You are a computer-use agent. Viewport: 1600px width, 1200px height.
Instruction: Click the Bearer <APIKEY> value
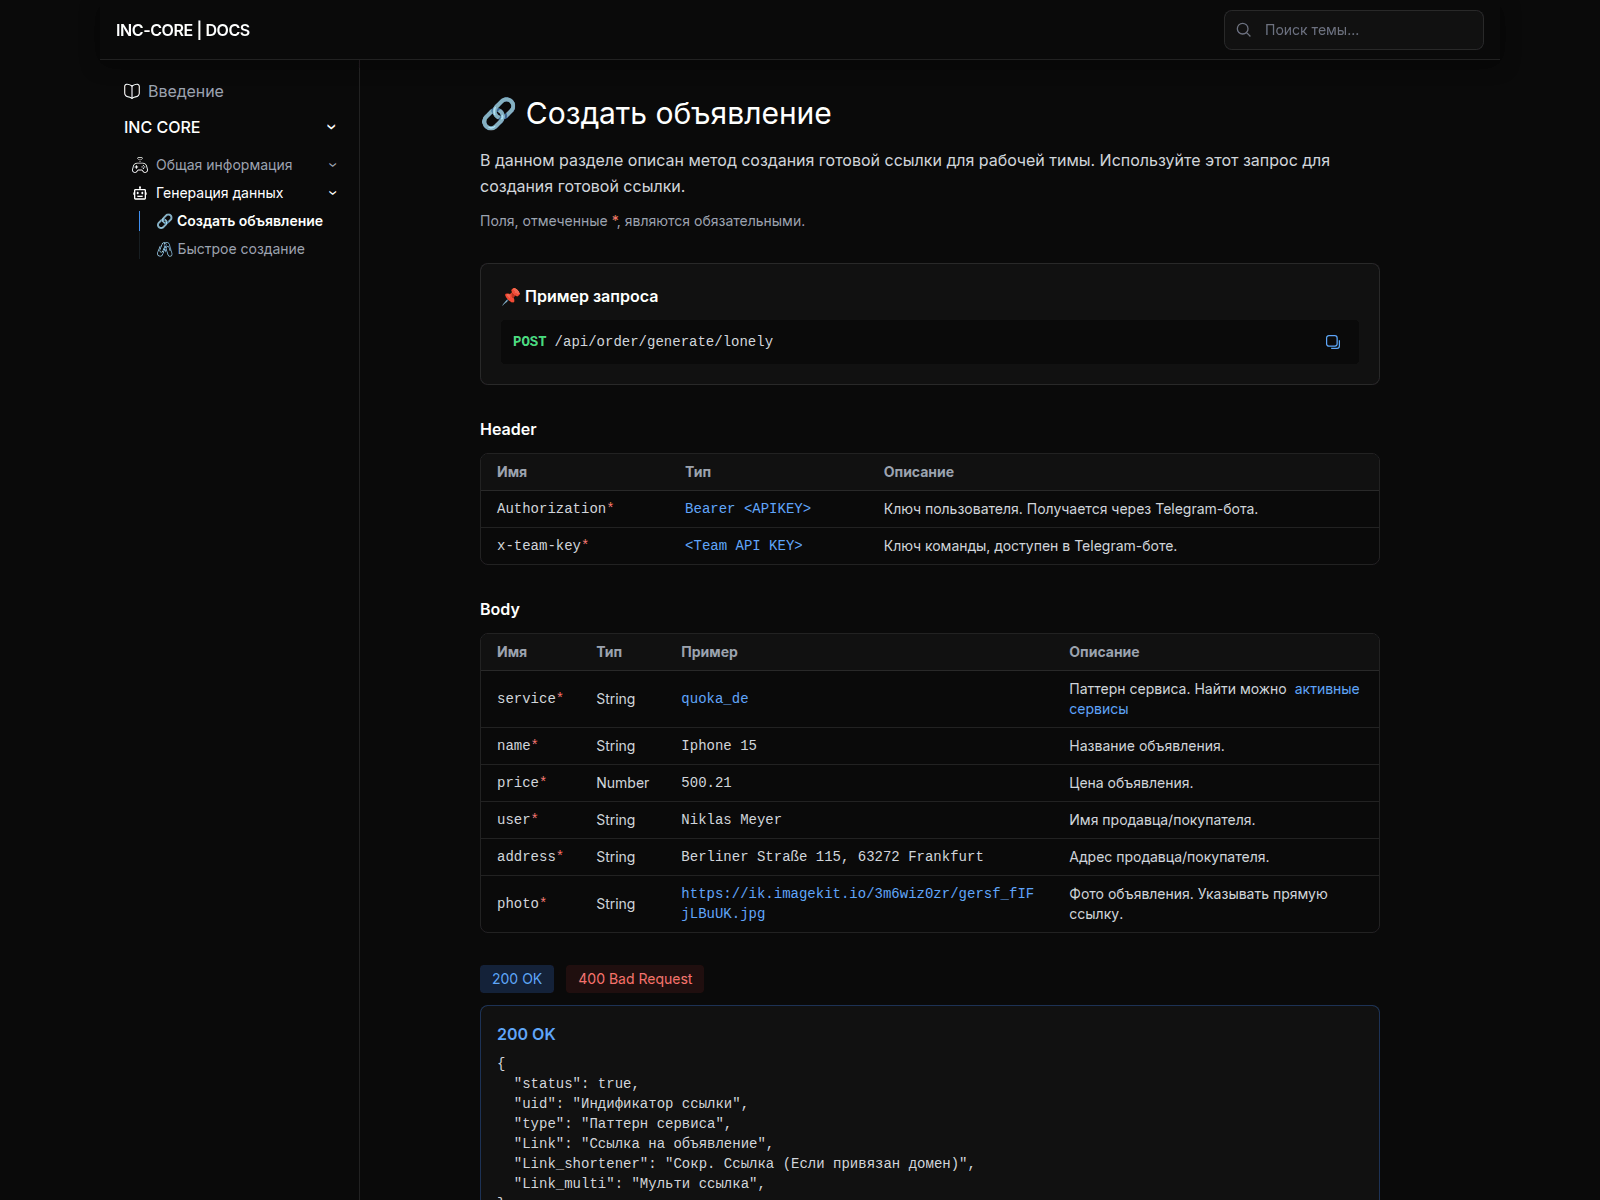[x=748, y=509]
